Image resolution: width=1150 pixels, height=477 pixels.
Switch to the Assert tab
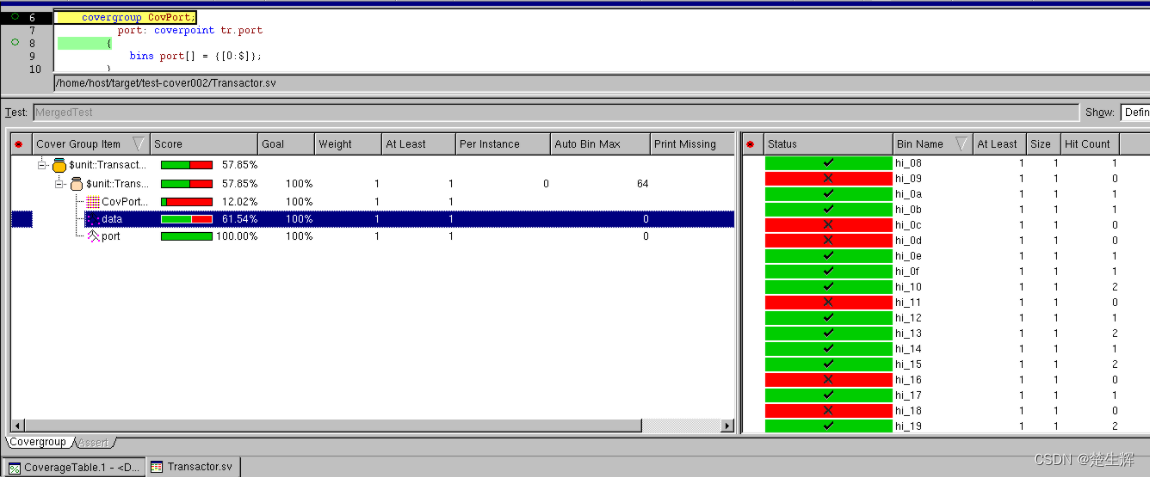(x=94, y=443)
